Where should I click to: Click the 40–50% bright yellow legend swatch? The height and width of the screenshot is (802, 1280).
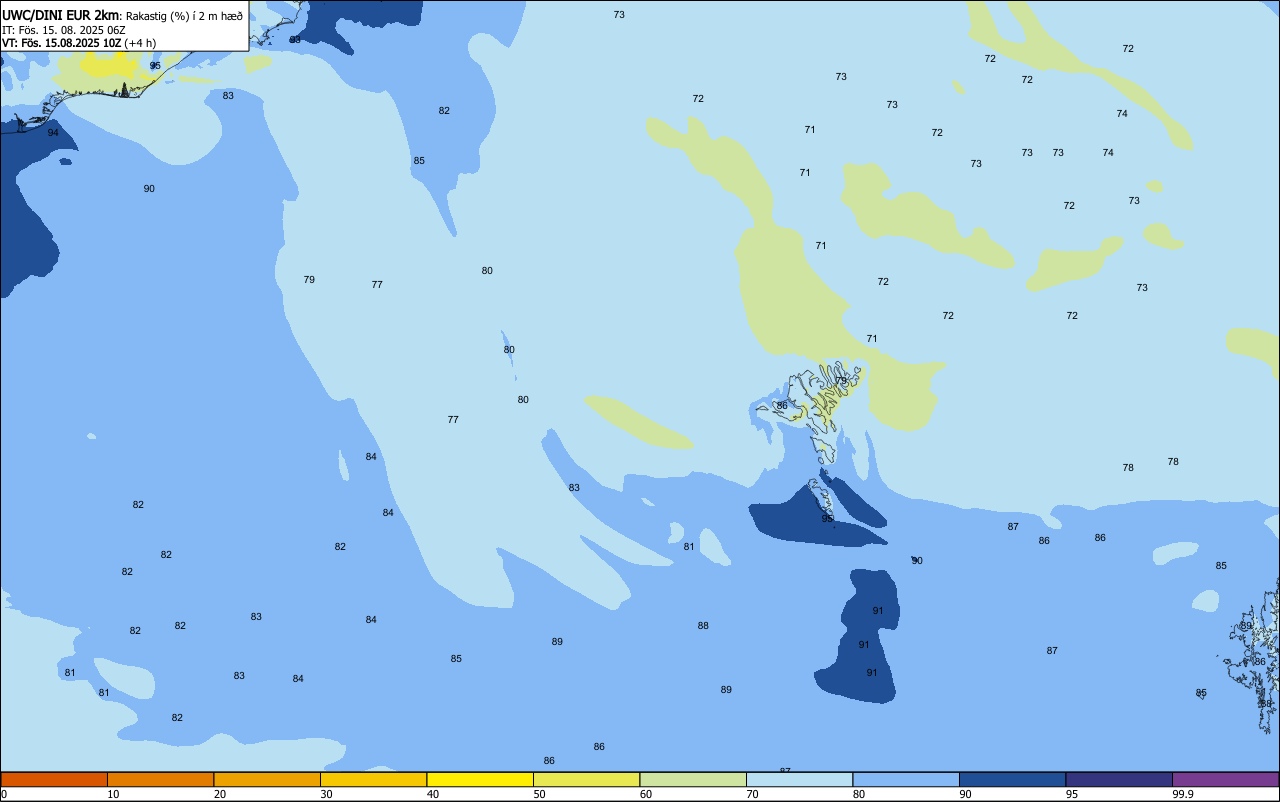click(x=480, y=779)
